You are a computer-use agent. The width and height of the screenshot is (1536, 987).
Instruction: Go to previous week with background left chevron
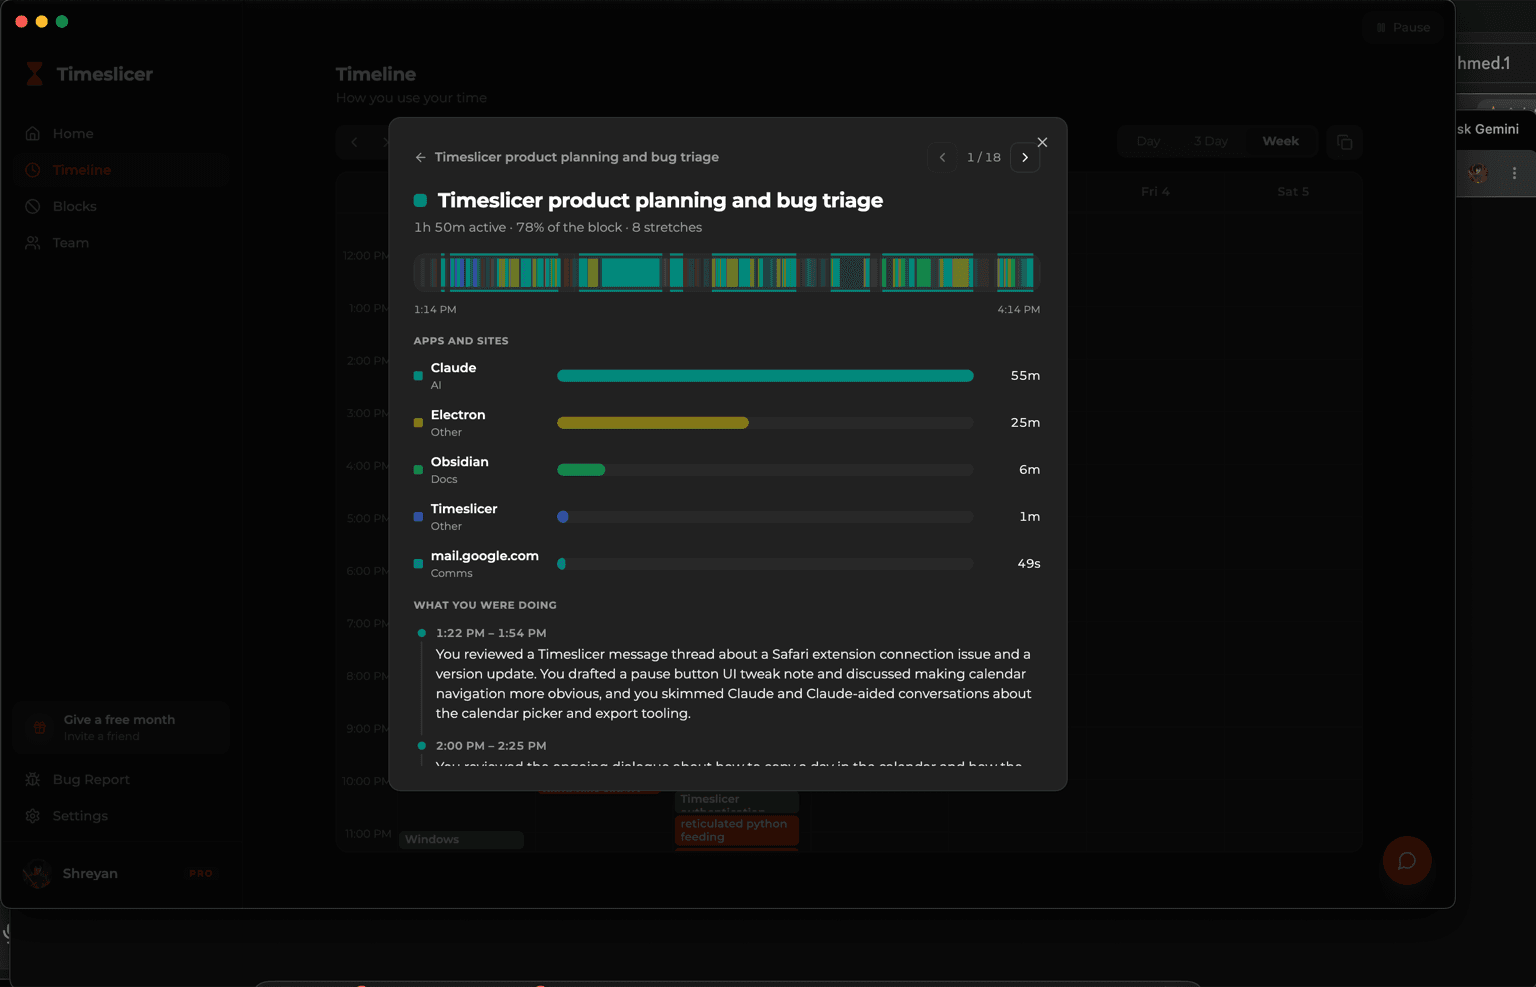pos(354,142)
